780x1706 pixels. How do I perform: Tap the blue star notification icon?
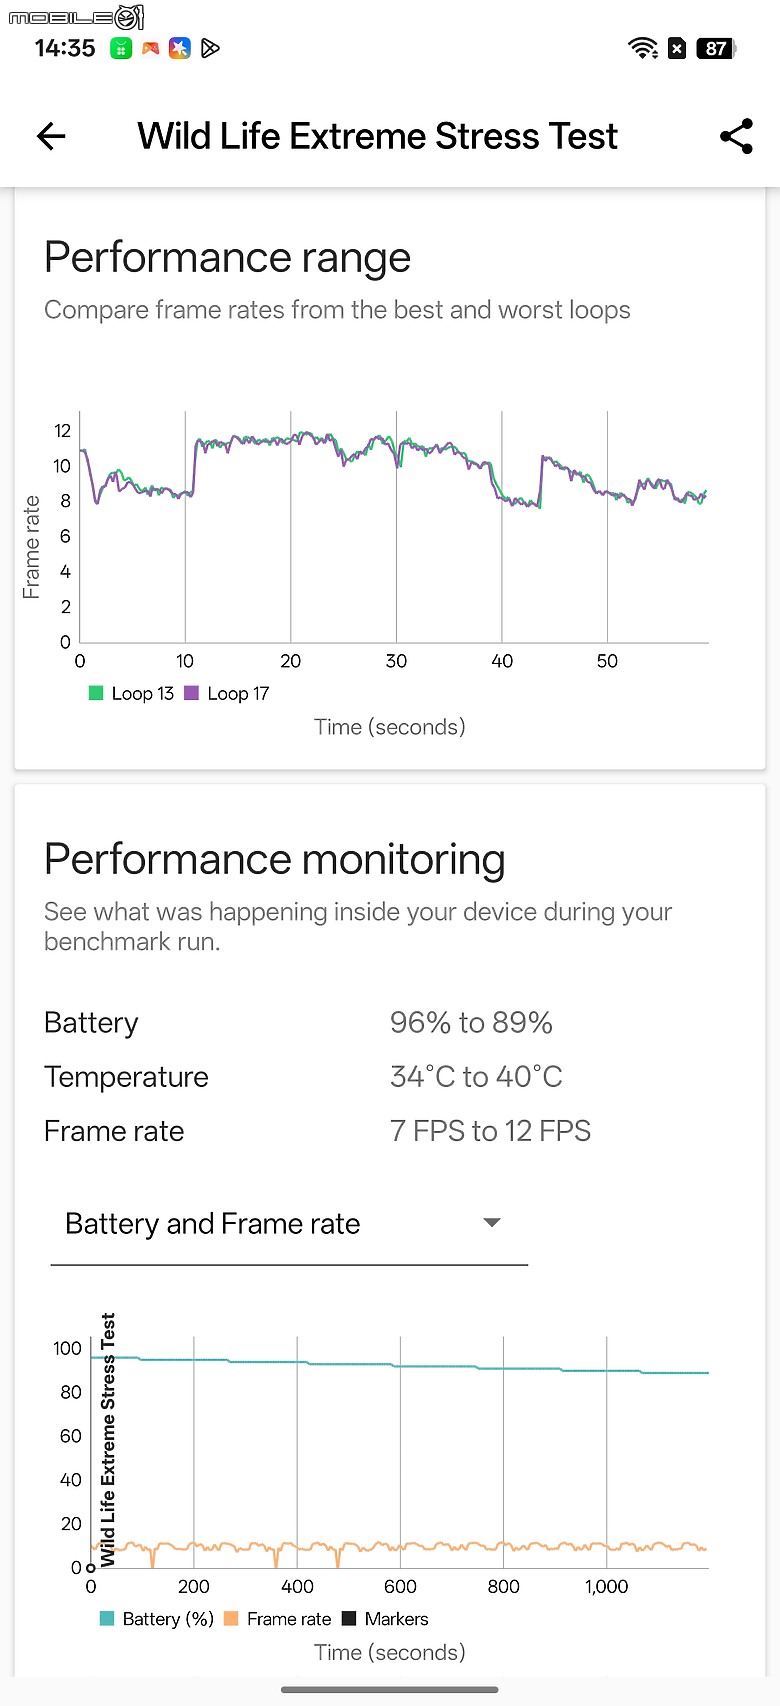179,47
